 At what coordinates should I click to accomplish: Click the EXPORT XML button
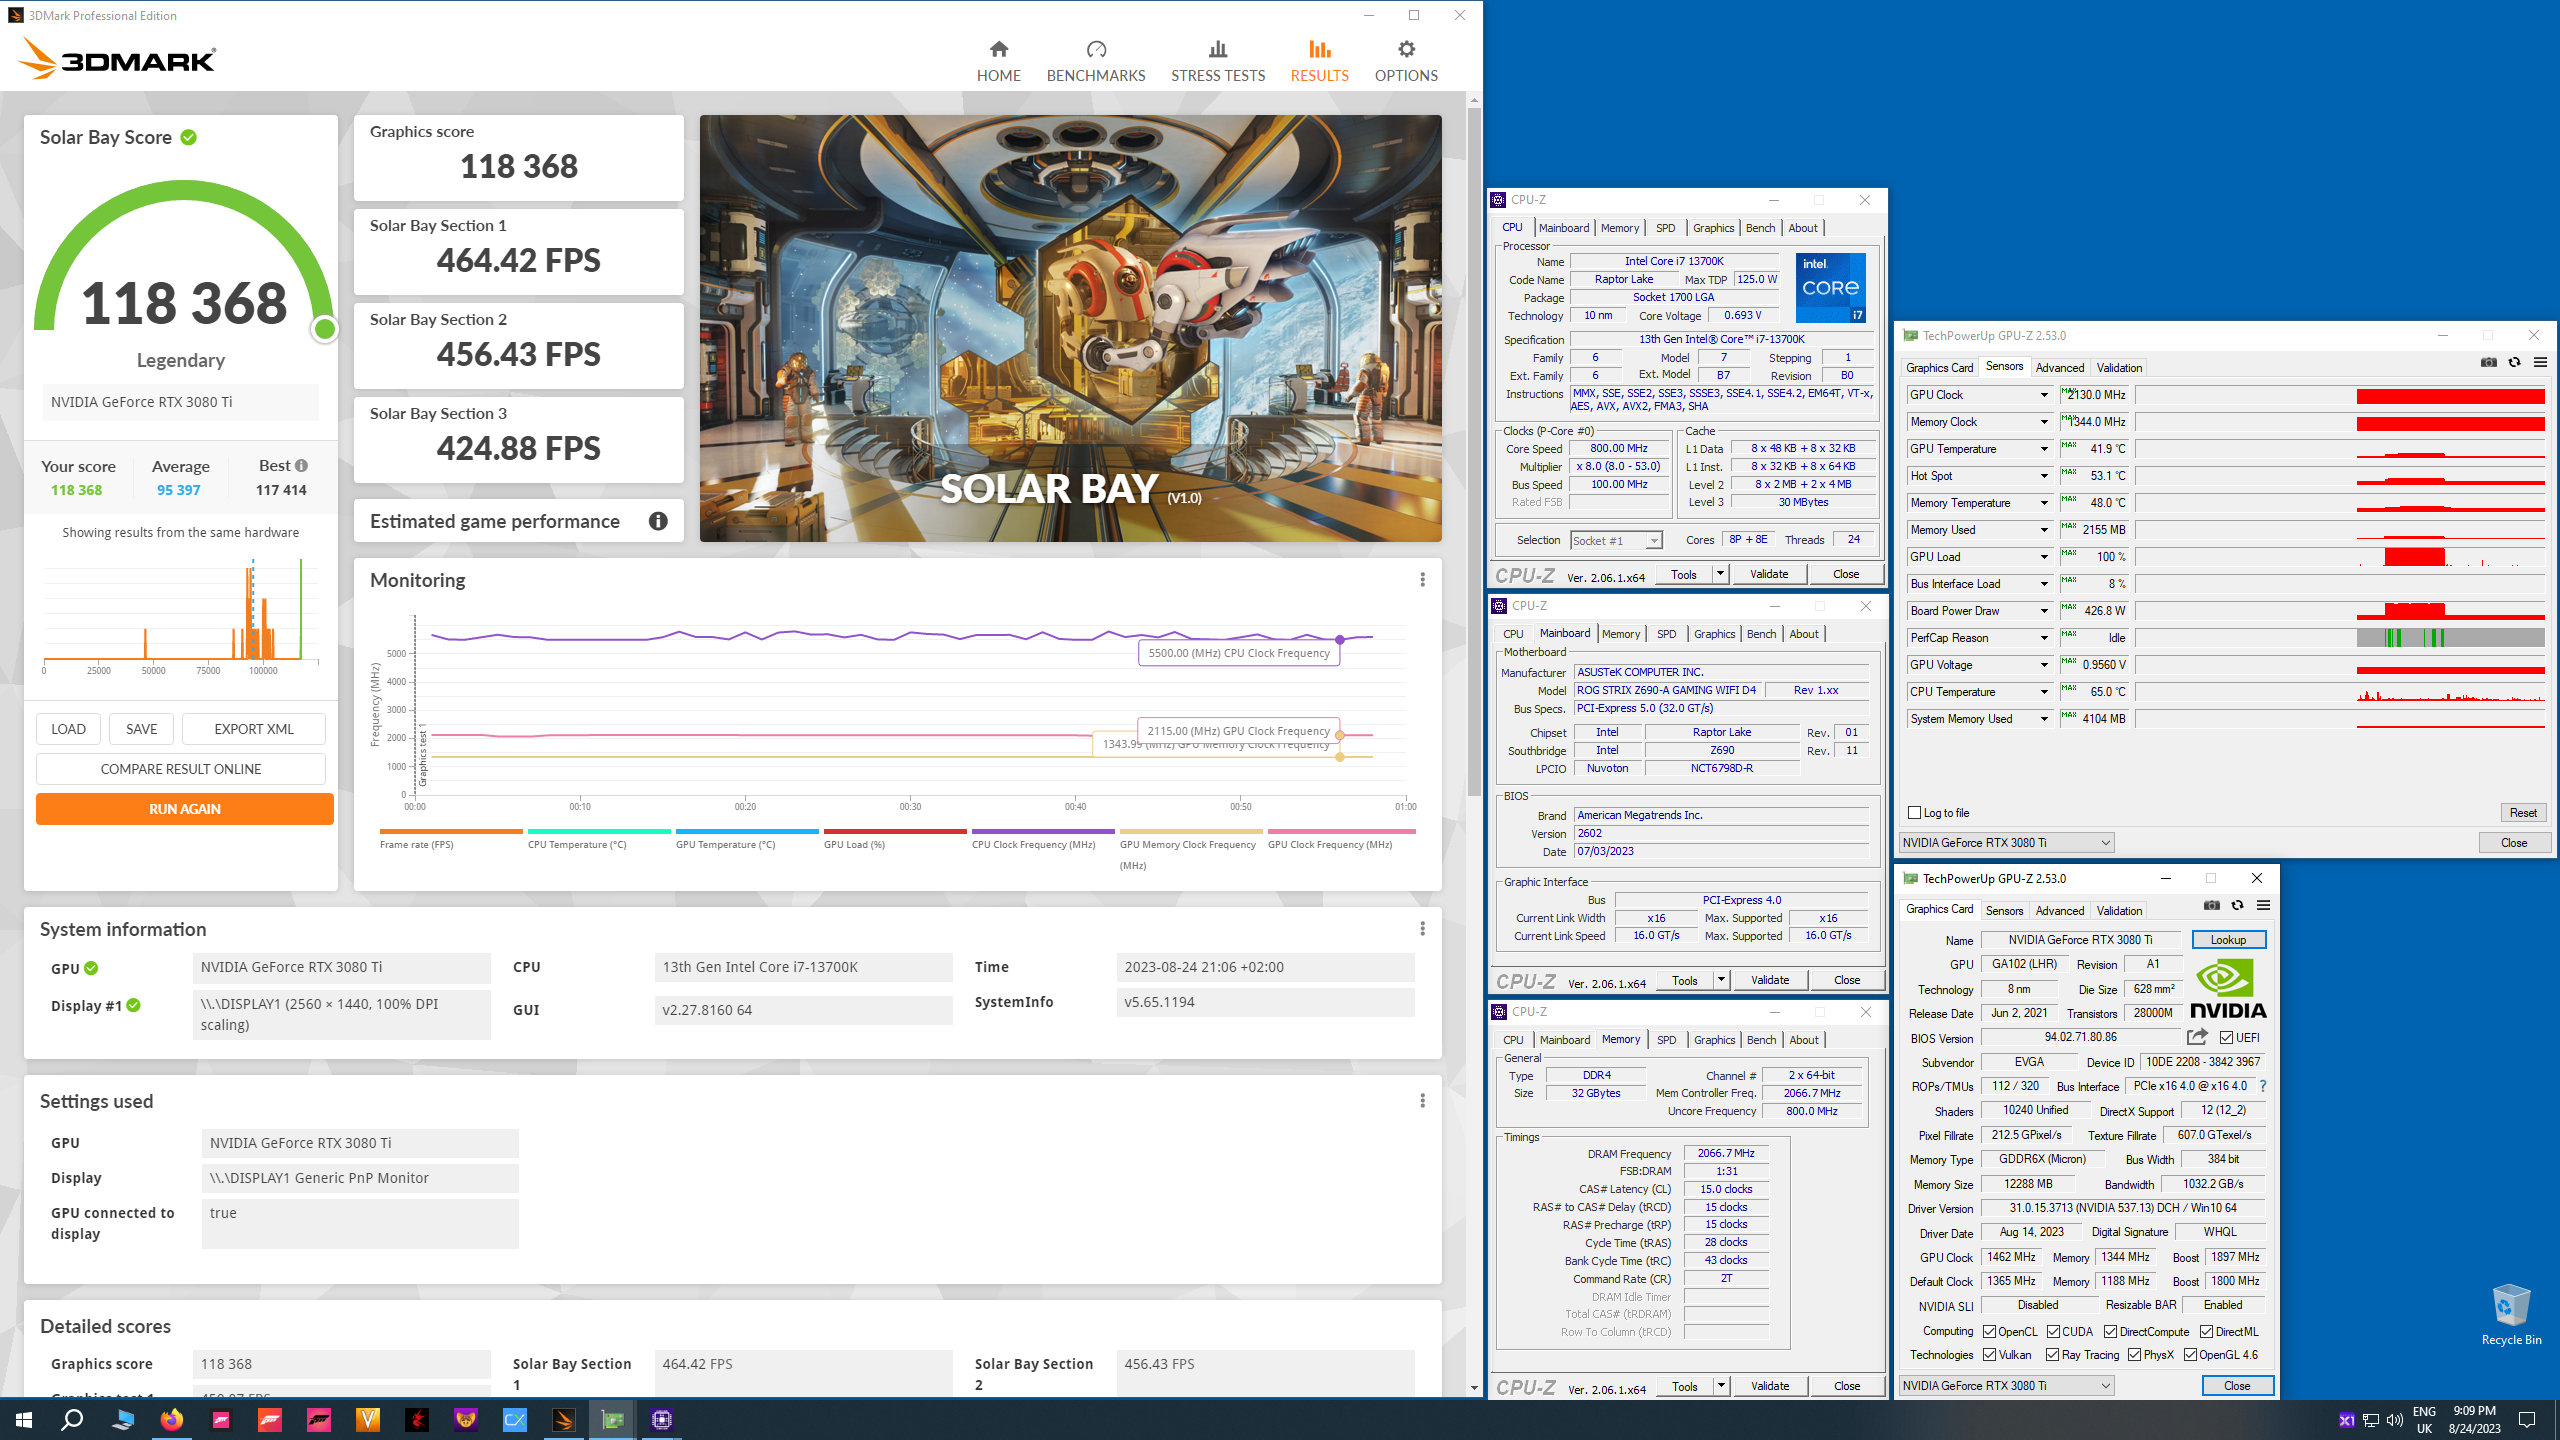[254, 729]
